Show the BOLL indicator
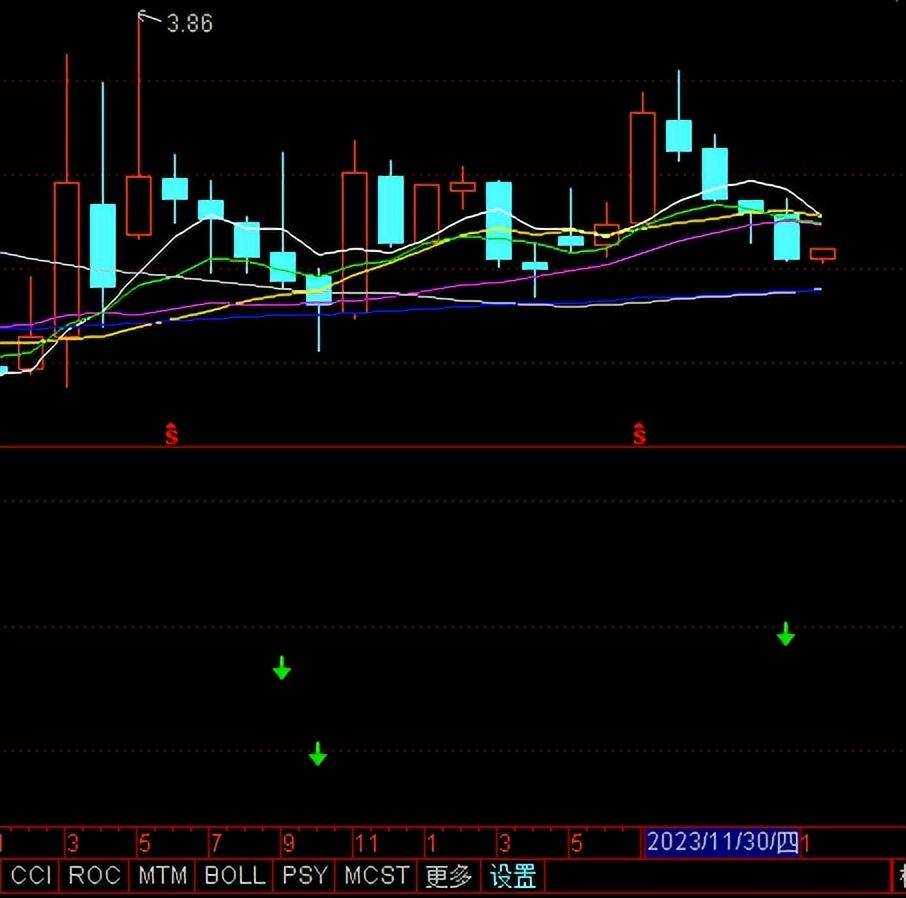 (235, 875)
